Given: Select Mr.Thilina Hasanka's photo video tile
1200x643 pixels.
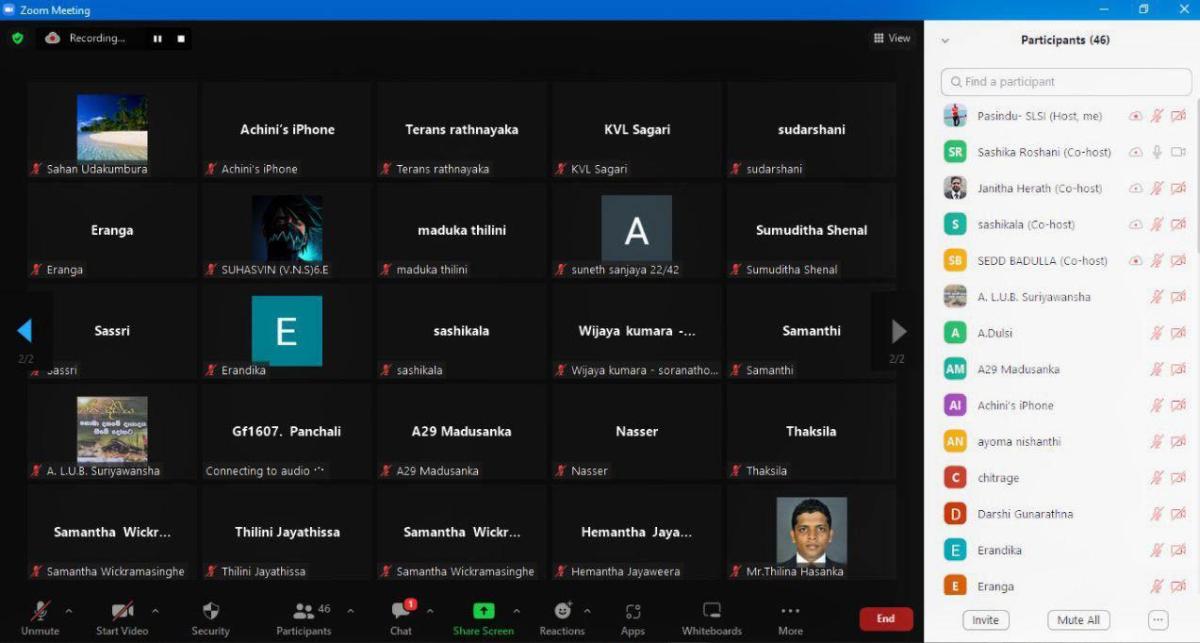Looking at the screenshot, I should 811,533.
